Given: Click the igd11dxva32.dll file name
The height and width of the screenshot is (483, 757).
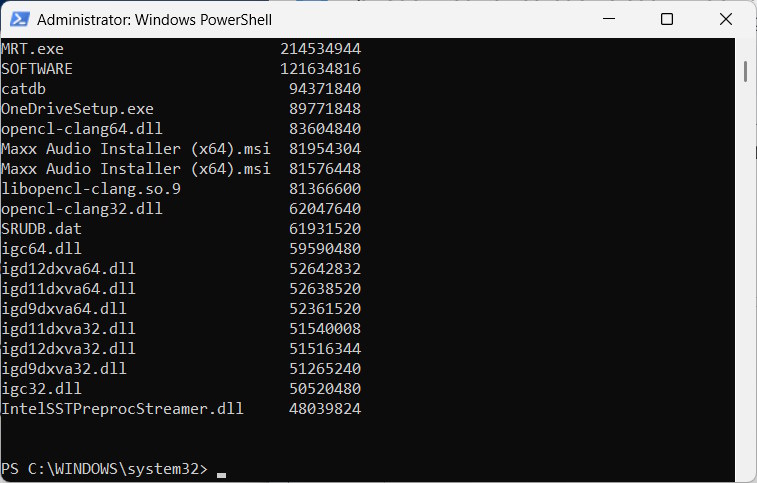Looking at the screenshot, I should [68, 329].
